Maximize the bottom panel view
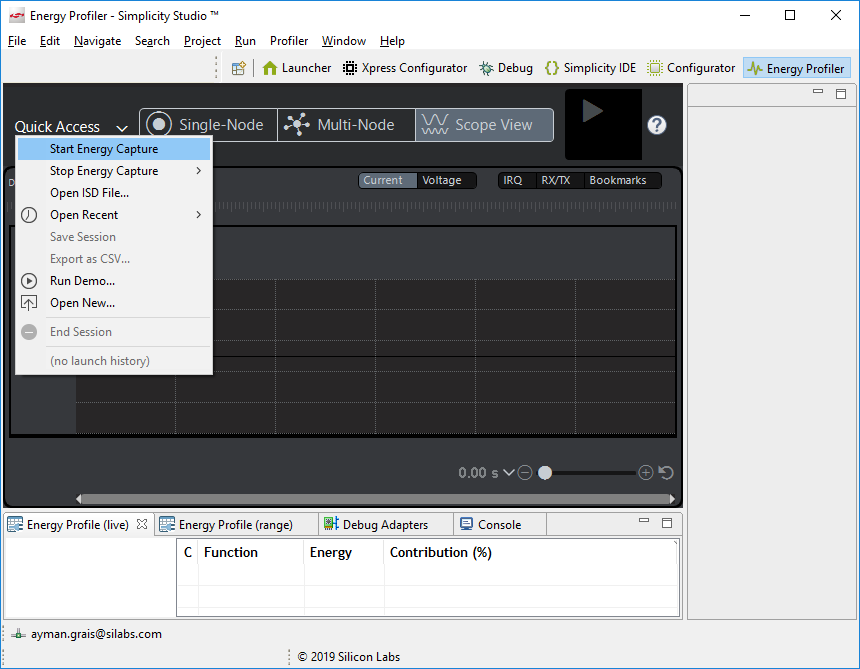This screenshot has height=669, width=860. (x=667, y=523)
